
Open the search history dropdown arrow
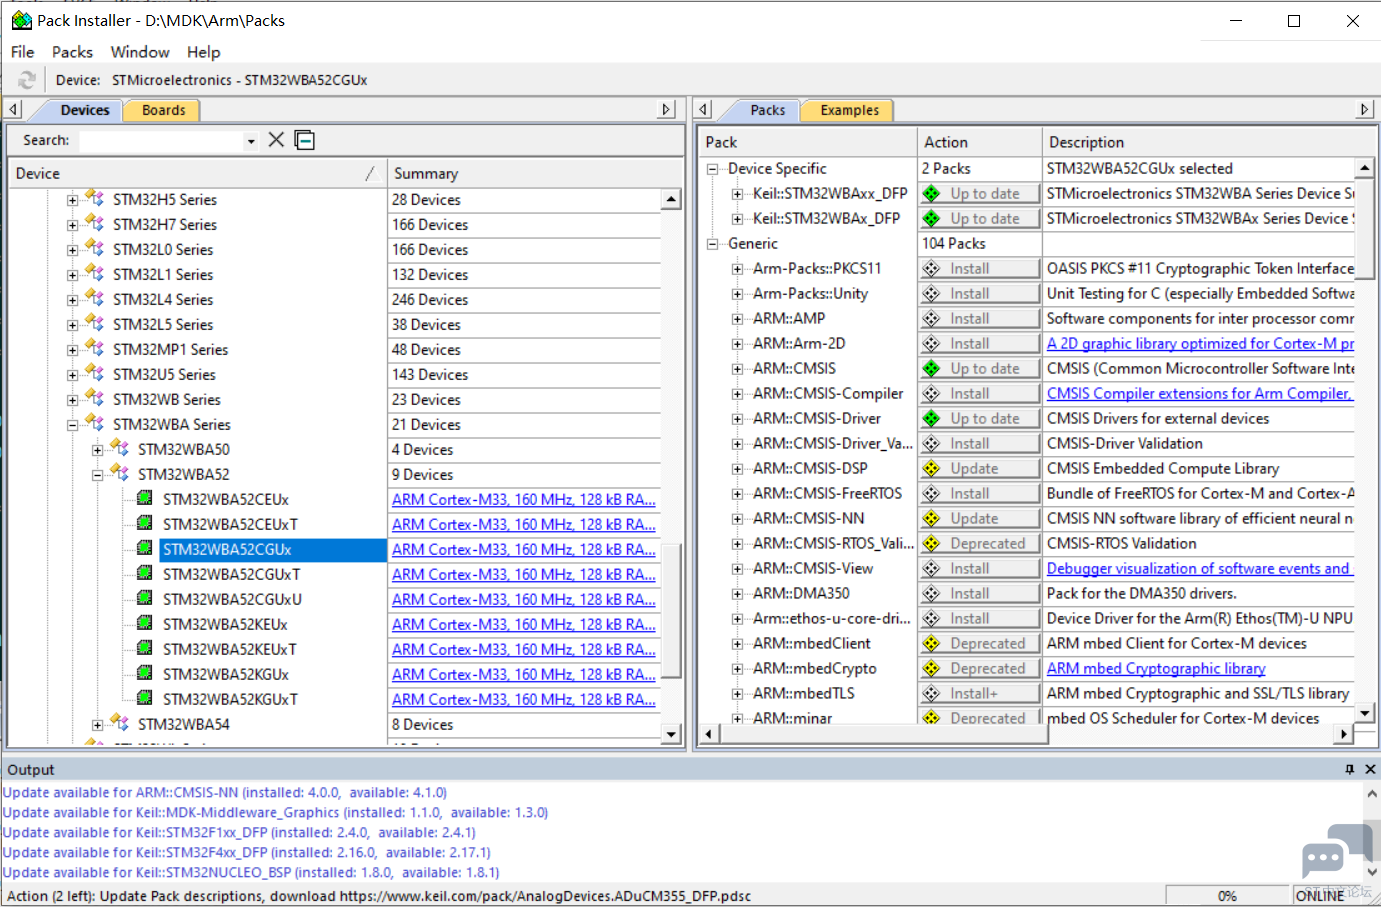251,141
